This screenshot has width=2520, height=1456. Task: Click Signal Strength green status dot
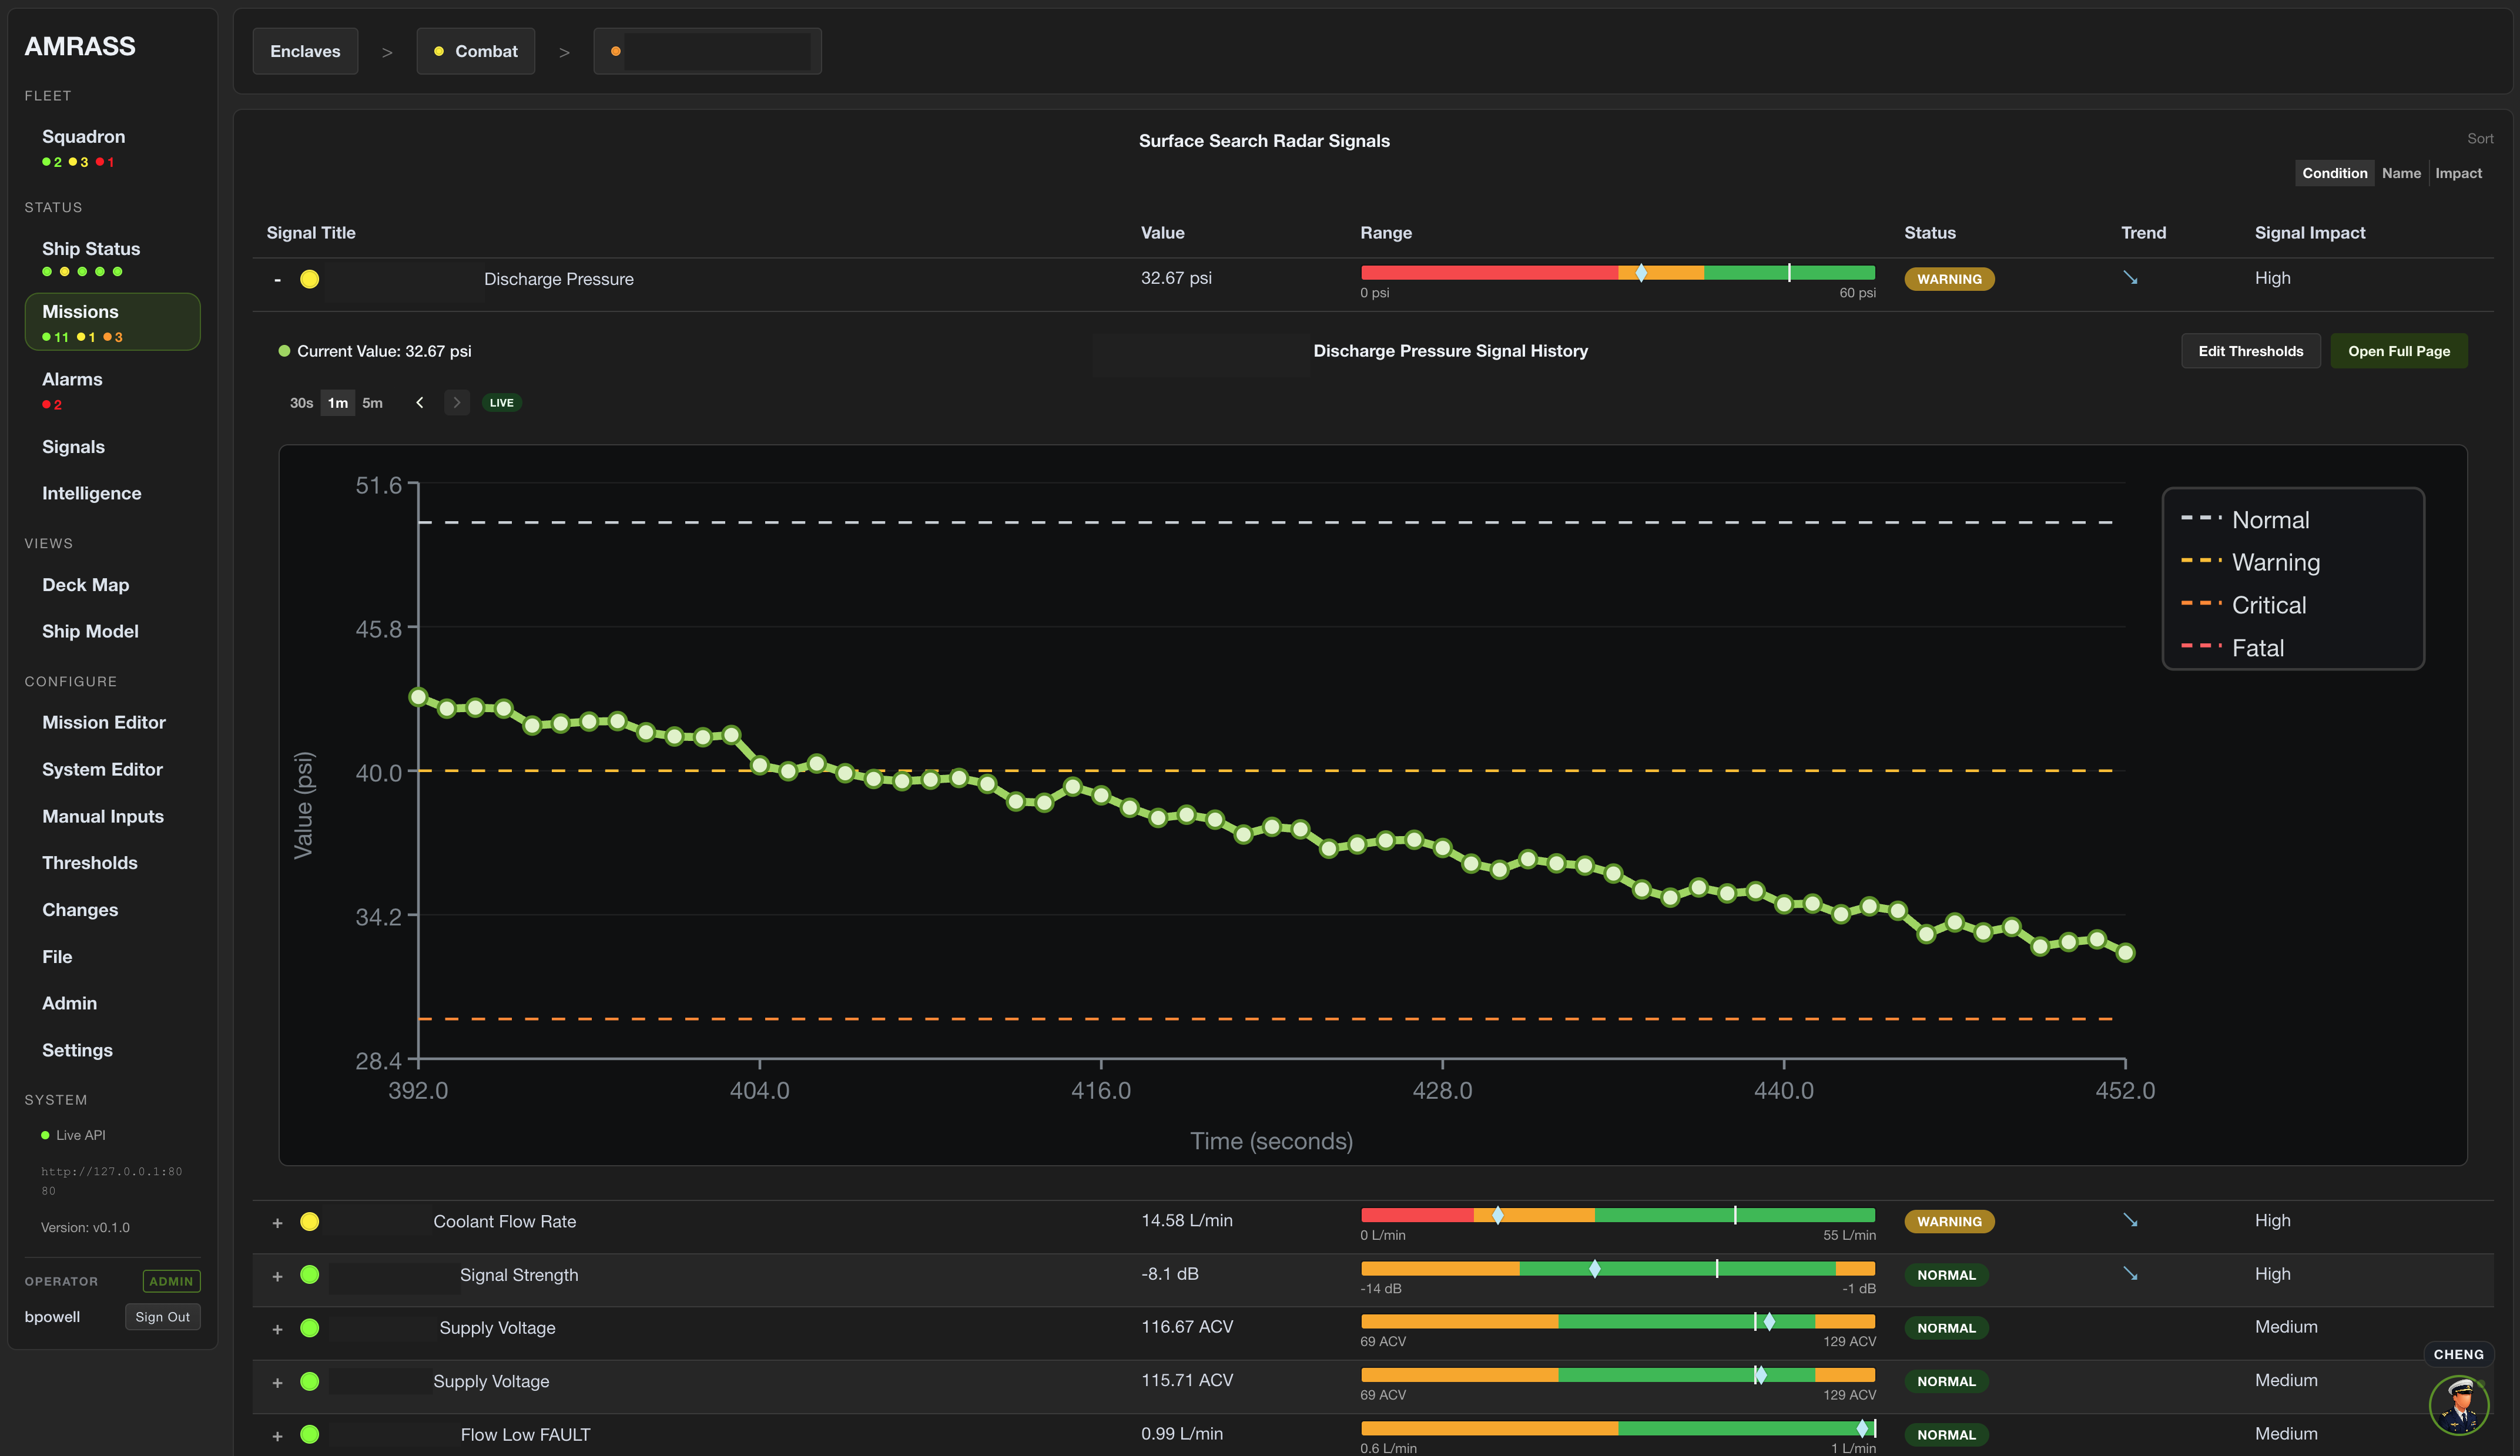pyautogui.click(x=310, y=1274)
